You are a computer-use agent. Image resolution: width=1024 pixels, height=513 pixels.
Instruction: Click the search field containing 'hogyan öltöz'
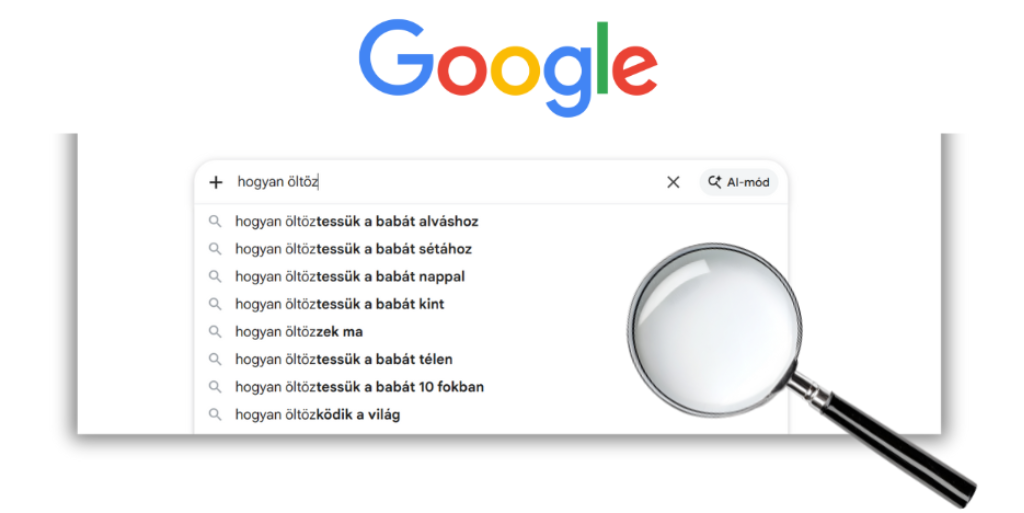pyautogui.click(x=440, y=182)
